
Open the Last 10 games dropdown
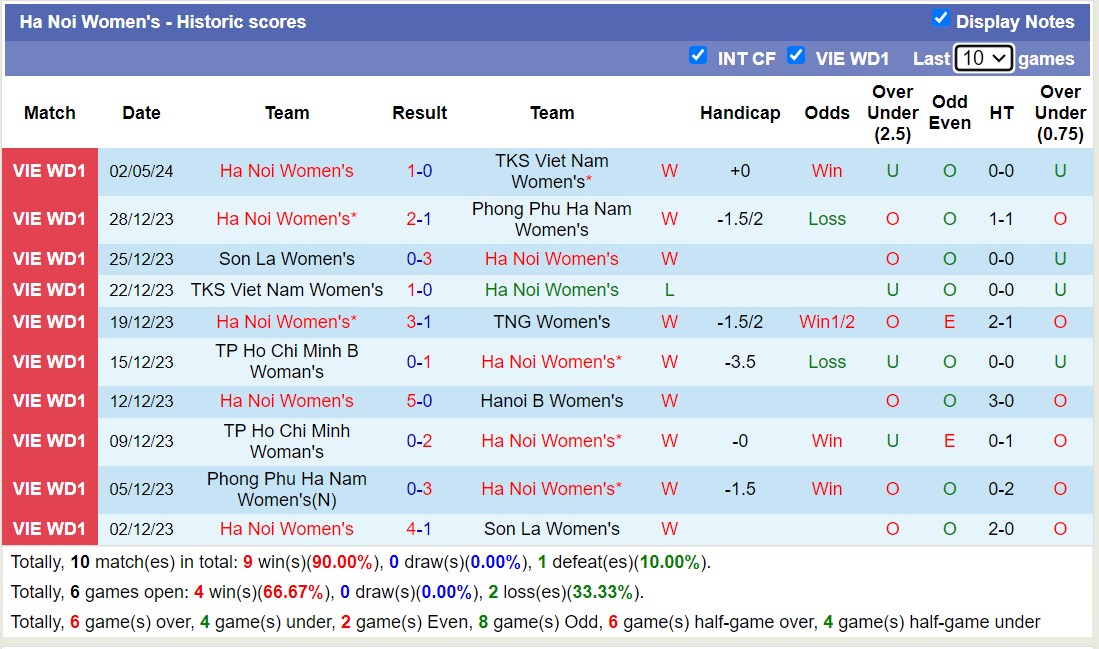pos(984,58)
